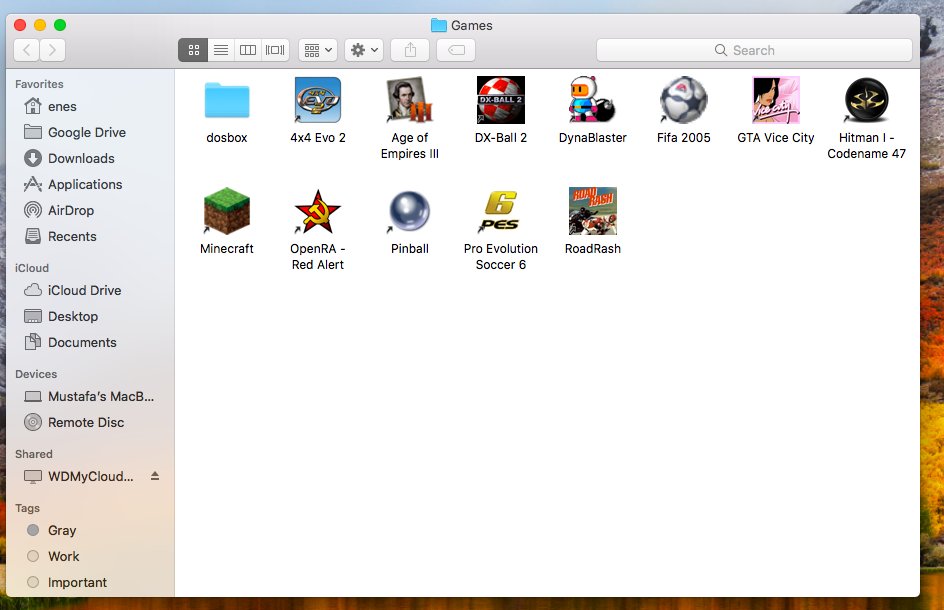Screen dimensions: 944x610
Task: Open iCloud Drive in the sidebar
Action: (x=90, y=290)
